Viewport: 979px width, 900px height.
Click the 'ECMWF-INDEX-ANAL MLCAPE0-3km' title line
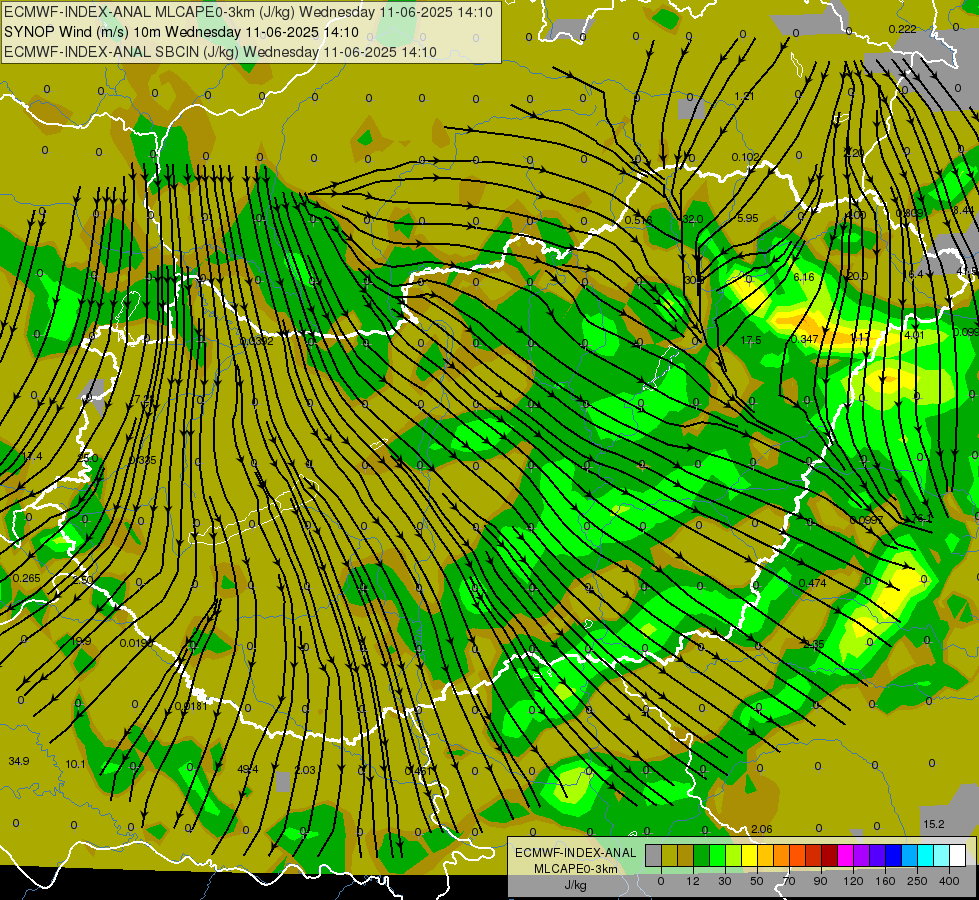point(248,12)
